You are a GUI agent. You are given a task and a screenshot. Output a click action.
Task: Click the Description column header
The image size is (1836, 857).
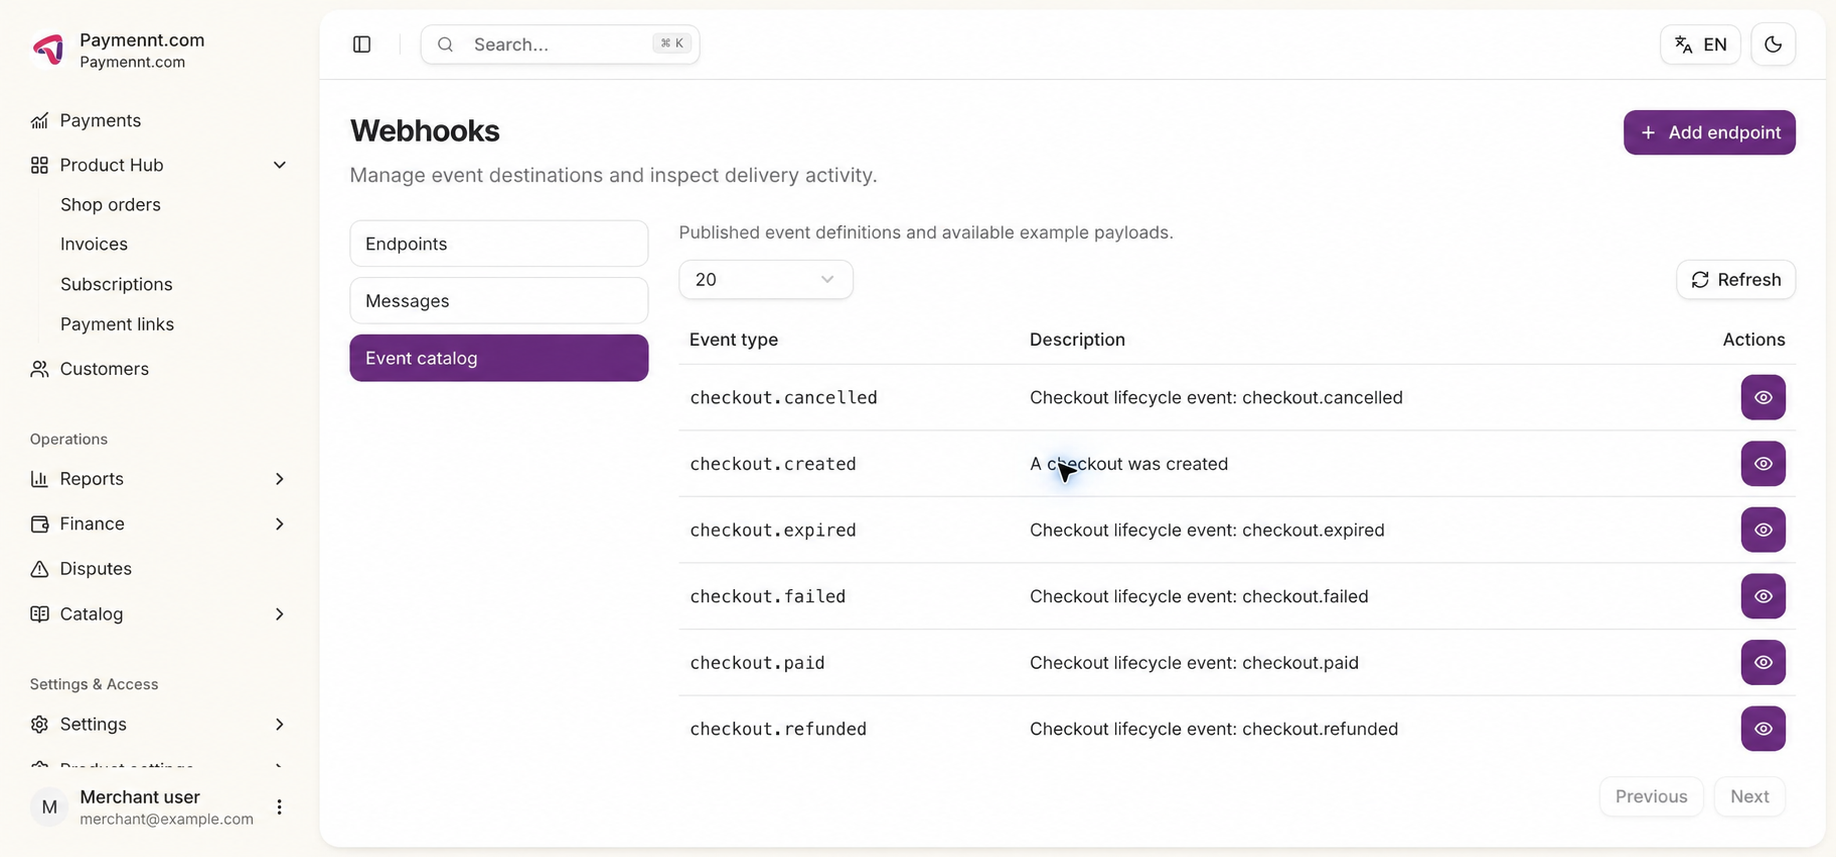pos(1077,340)
